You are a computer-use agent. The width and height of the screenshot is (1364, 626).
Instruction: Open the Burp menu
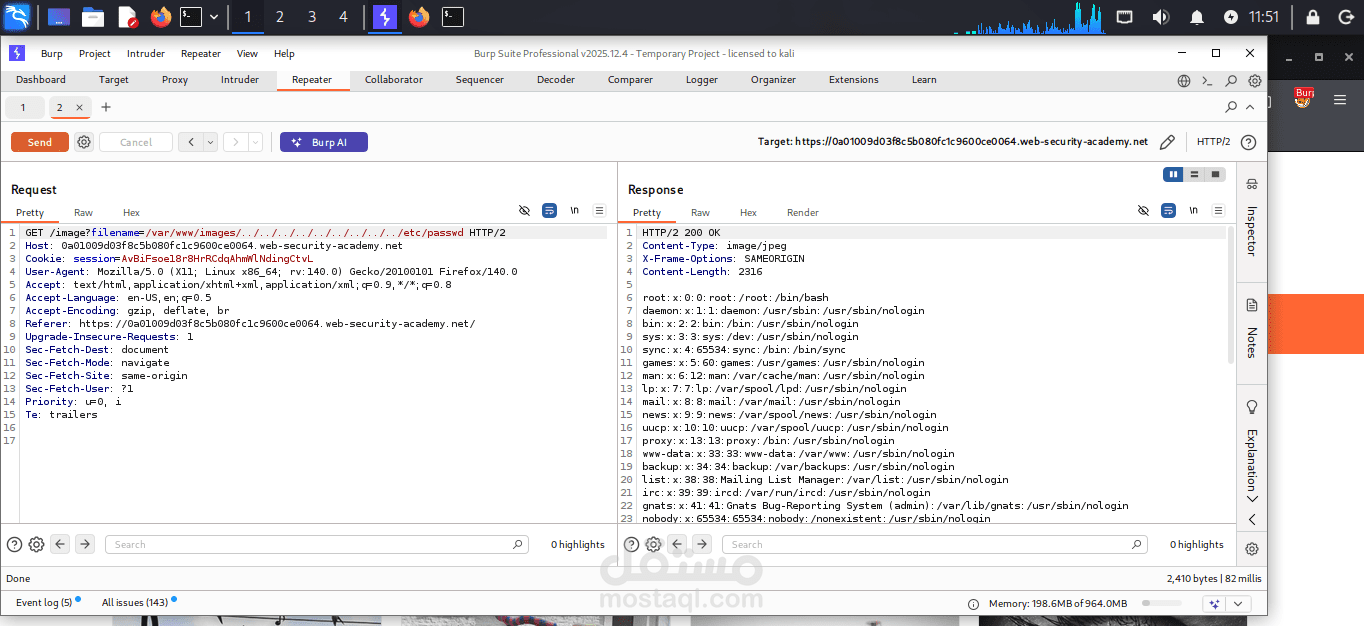point(51,54)
